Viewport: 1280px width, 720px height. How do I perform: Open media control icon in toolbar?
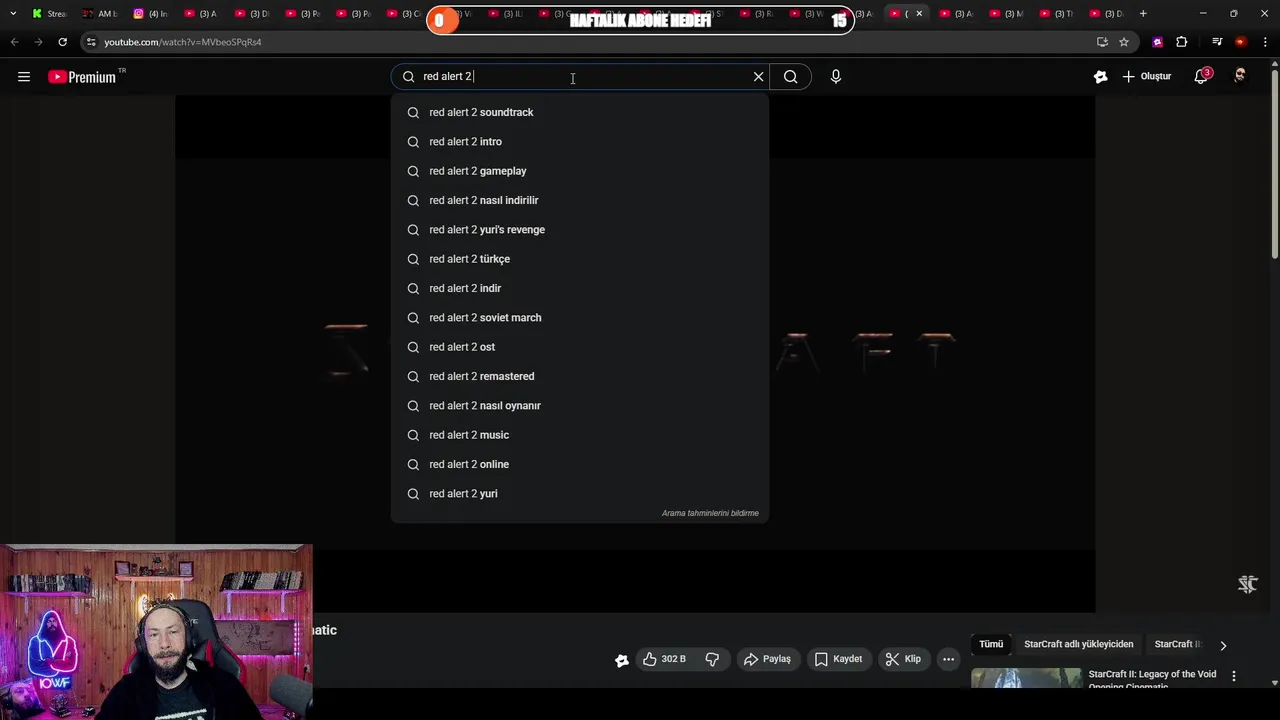1217,42
